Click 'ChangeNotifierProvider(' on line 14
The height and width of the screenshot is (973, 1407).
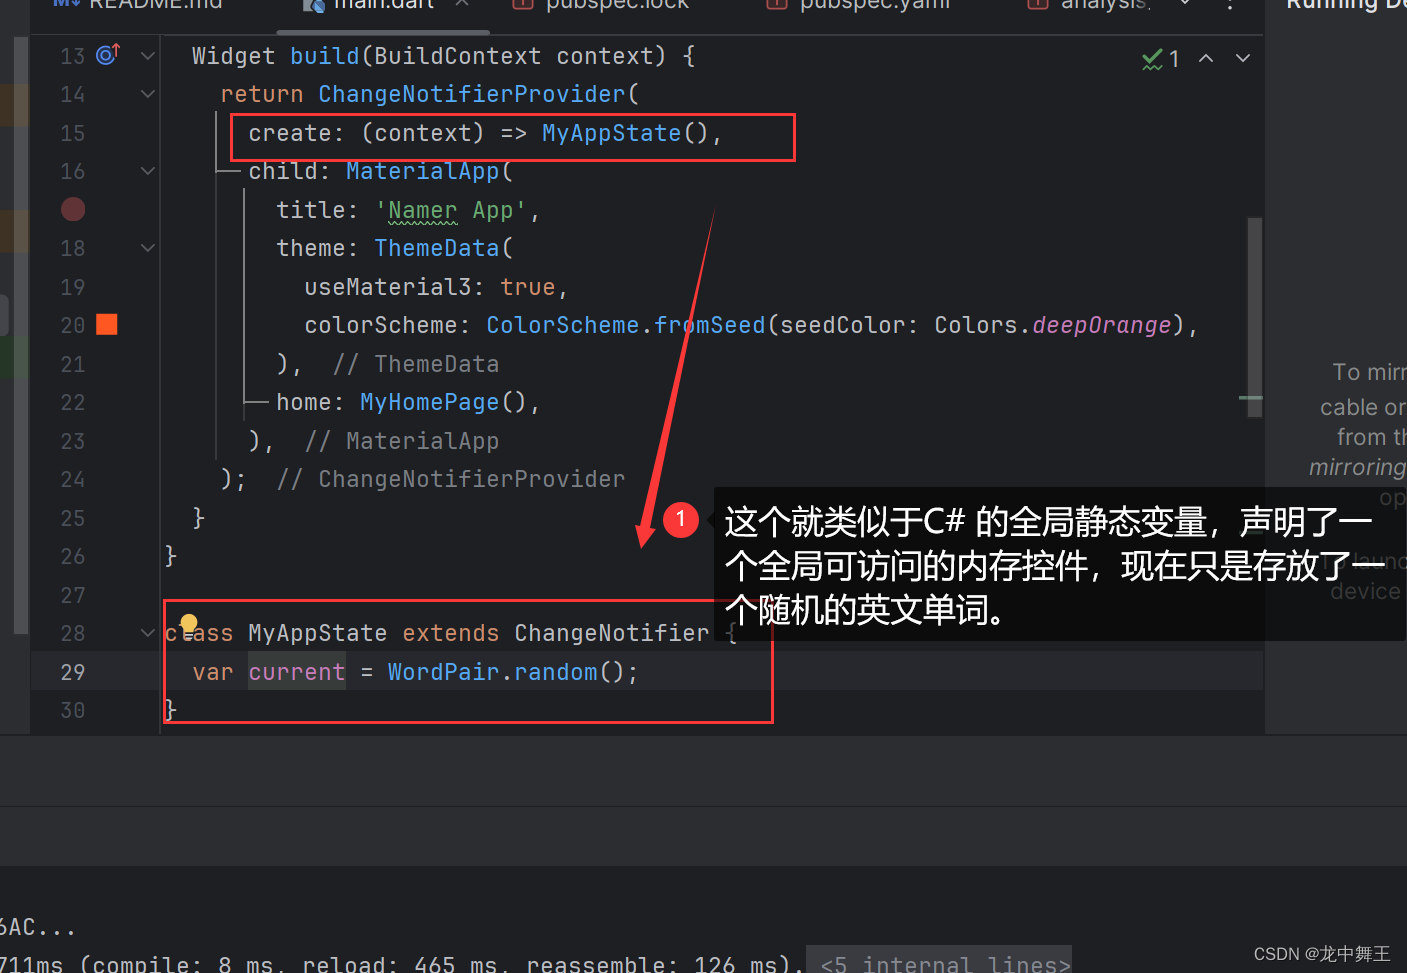478,94
